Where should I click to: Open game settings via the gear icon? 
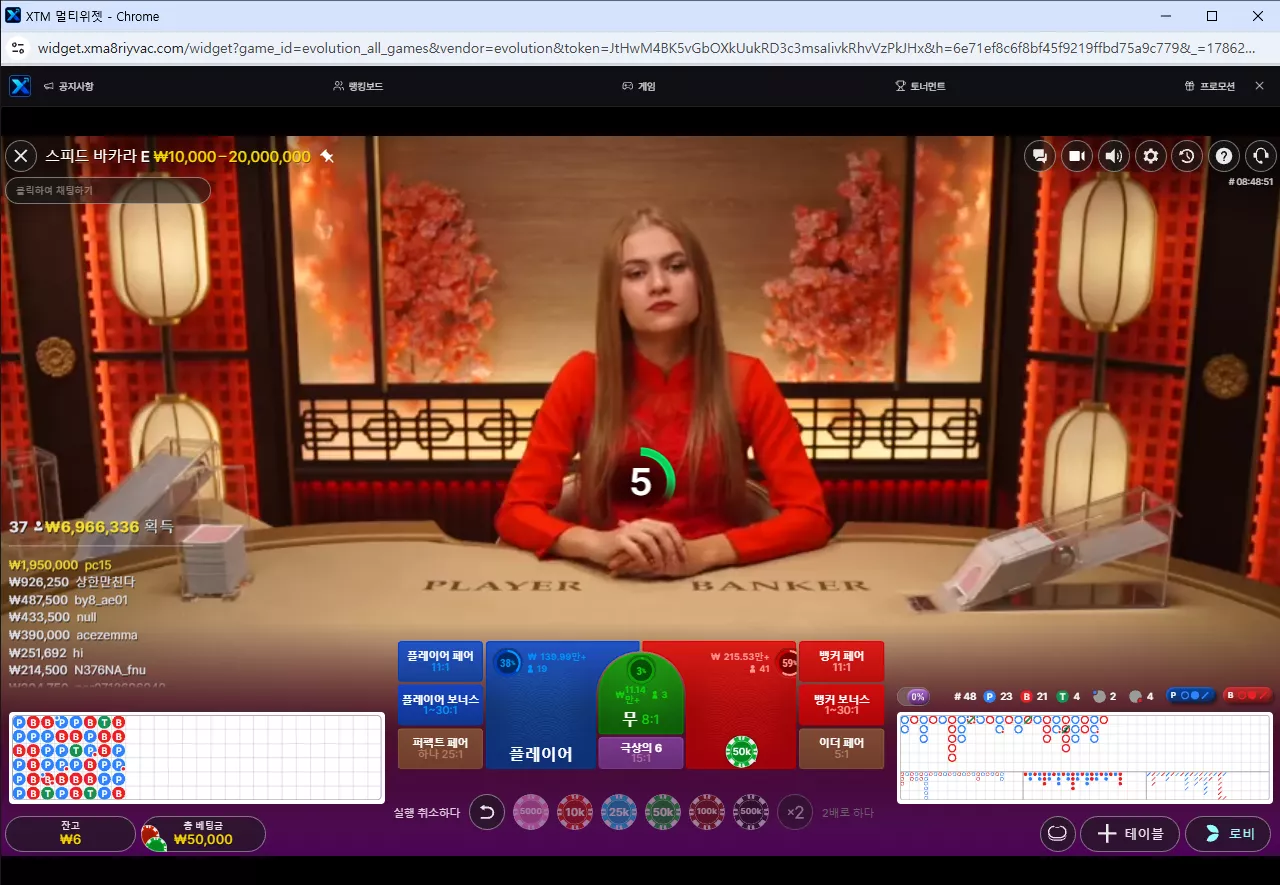(1151, 156)
